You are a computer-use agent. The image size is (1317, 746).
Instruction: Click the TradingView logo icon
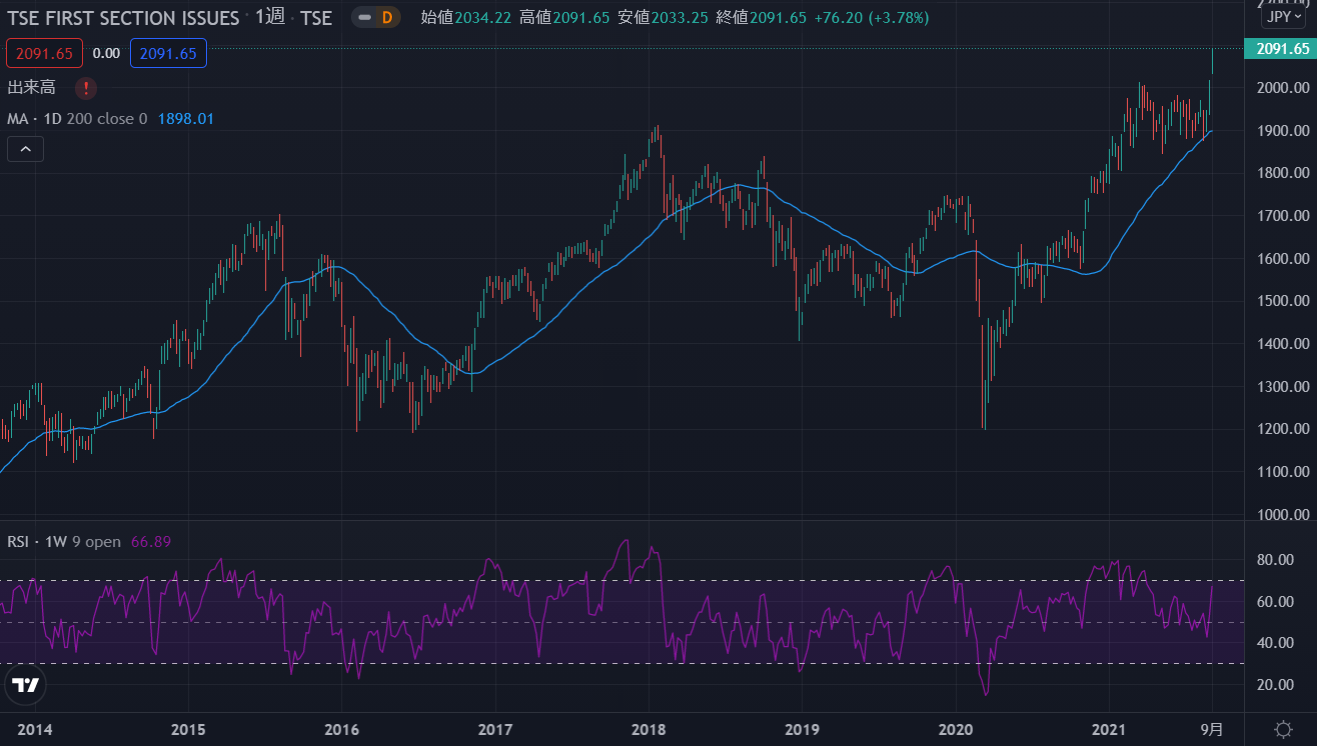coord(26,684)
